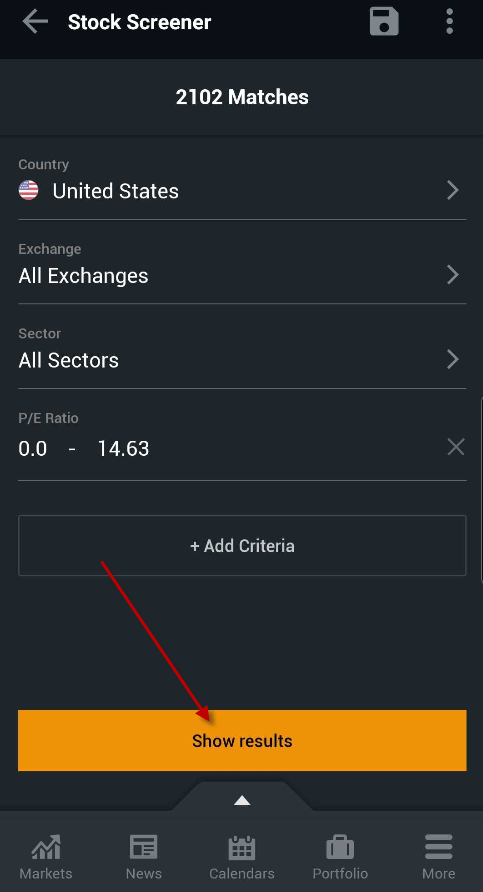Open the three-dot overflow menu
Viewport: 483px width, 892px height.
tap(449, 22)
